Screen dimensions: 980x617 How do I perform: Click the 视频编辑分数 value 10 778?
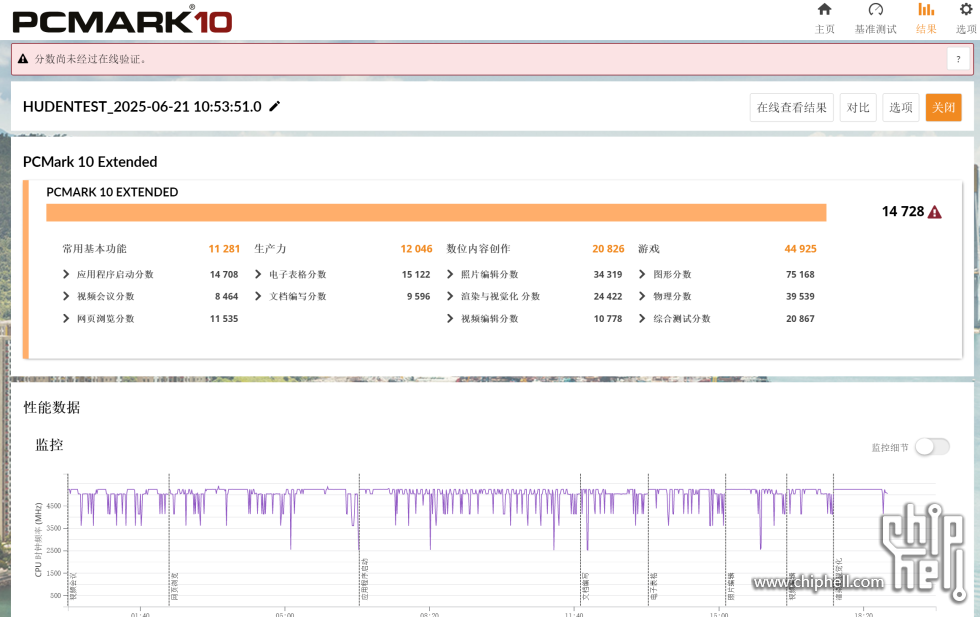[x=608, y=319]
